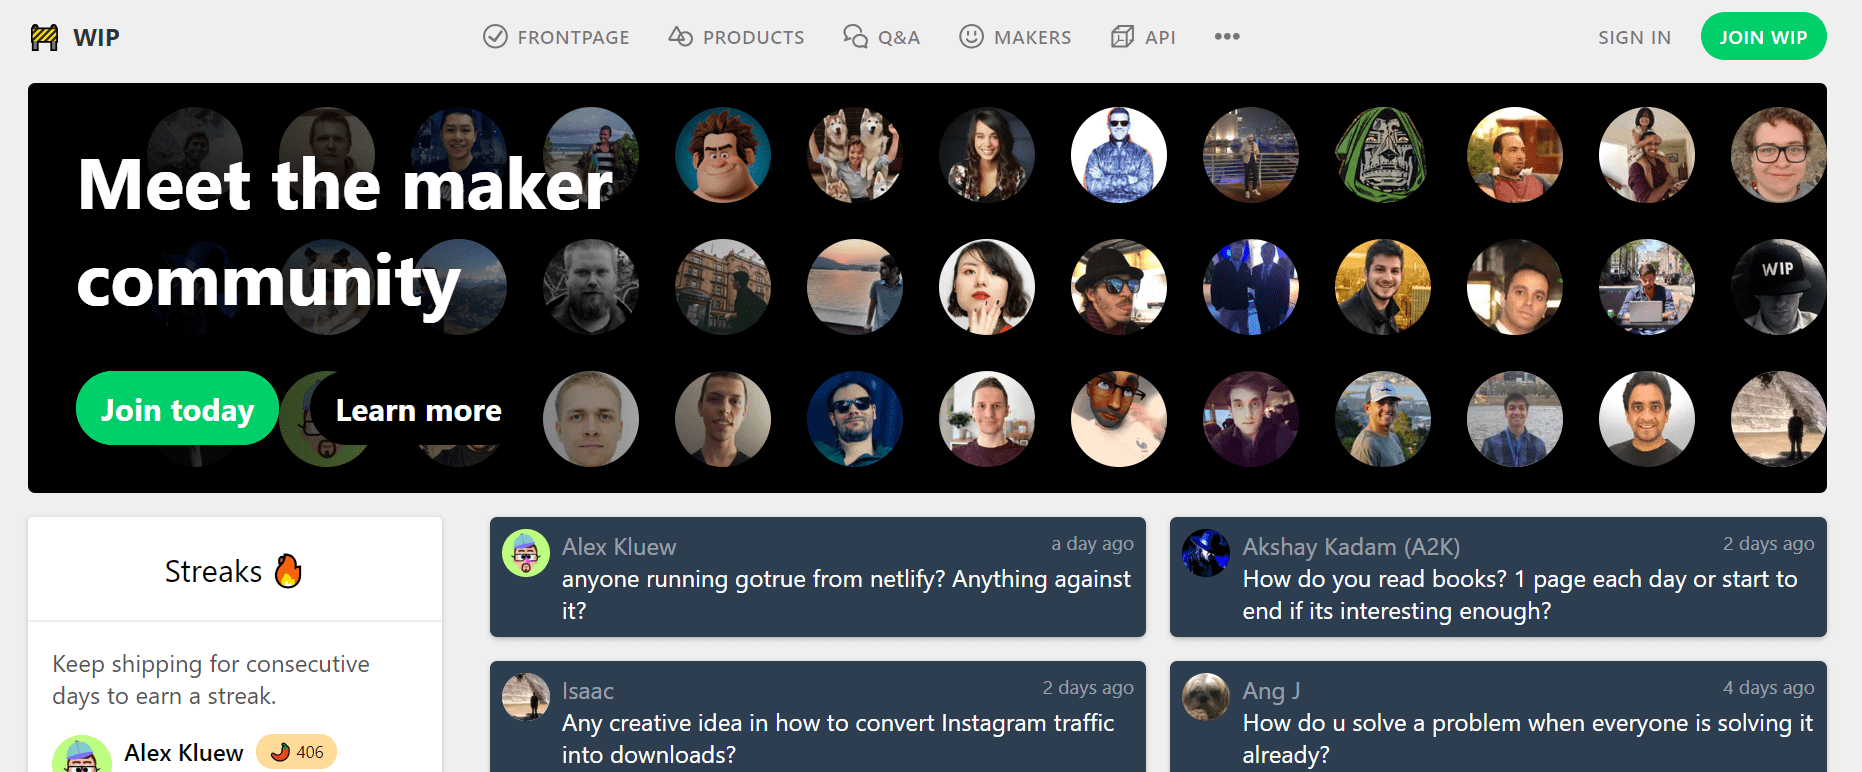Select the smiling man on yellow background avatar
This screenshot has height=772, width=1862.
(x=1383, y=287)
